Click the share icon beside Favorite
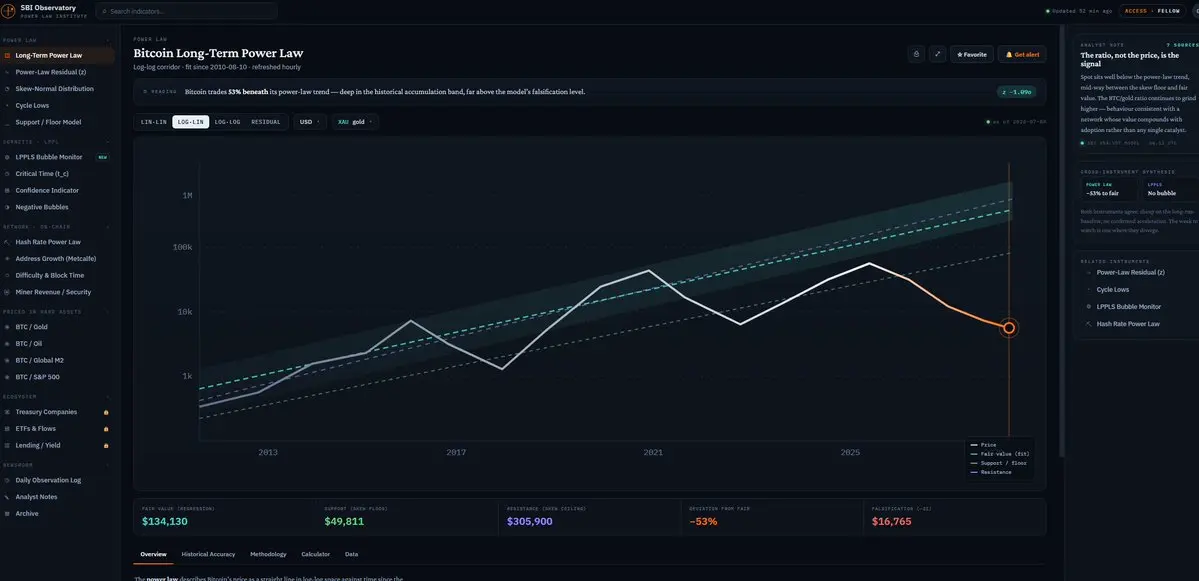The height and width of the screenshot is (581, 1199). point(917,54)
